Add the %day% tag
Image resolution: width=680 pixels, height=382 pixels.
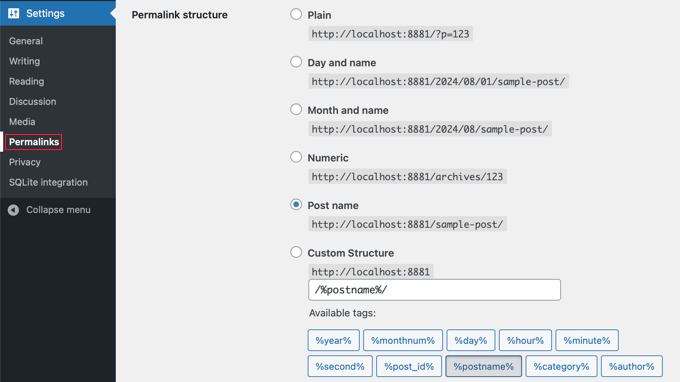coord(471,340)
